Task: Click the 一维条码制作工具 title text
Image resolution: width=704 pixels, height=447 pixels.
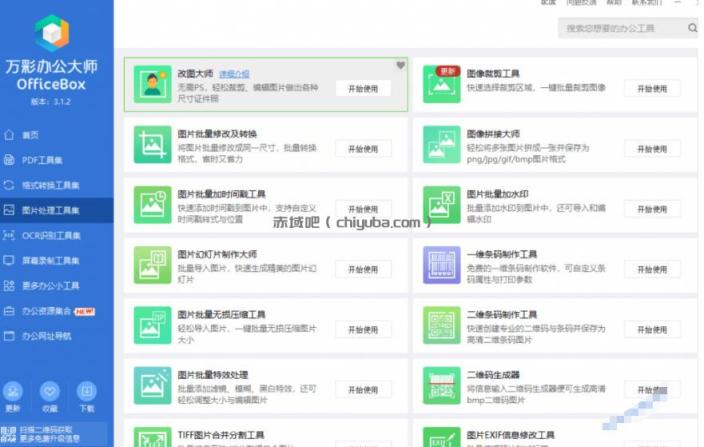Action: [502, 254]
